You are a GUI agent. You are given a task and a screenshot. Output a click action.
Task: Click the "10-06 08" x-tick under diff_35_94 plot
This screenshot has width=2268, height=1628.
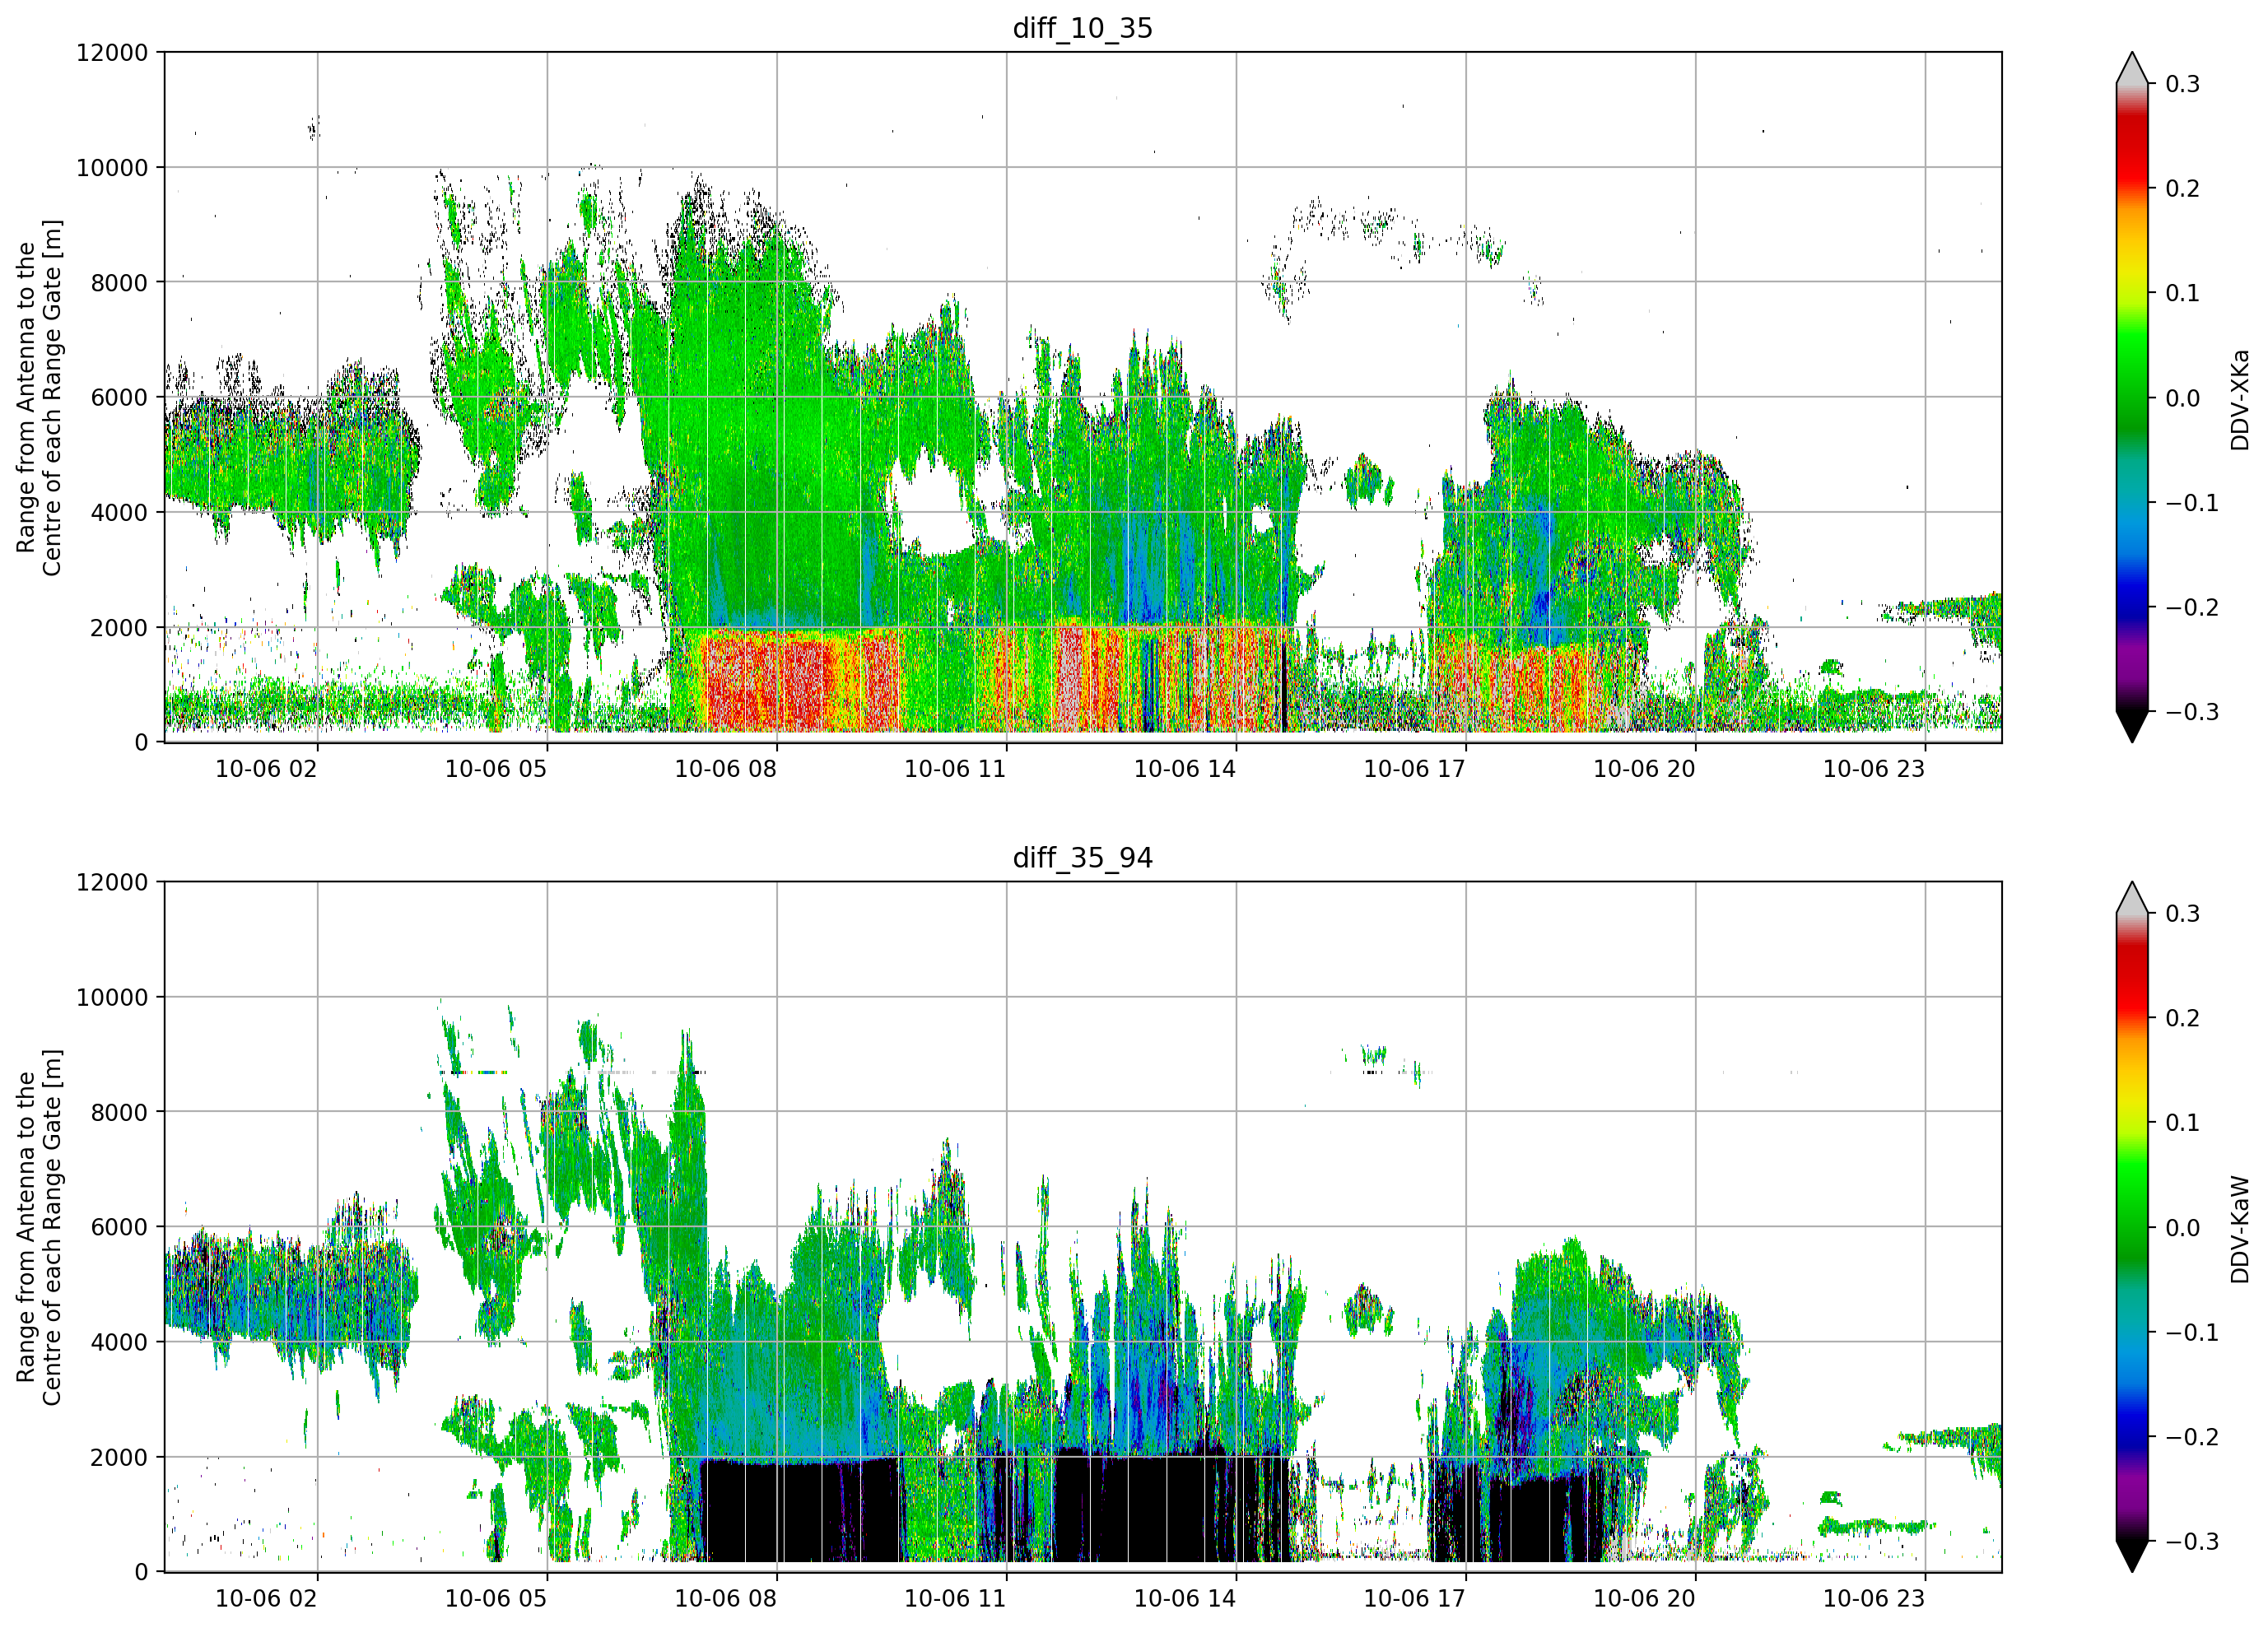pyautogui.click(x=726, y=1598)
